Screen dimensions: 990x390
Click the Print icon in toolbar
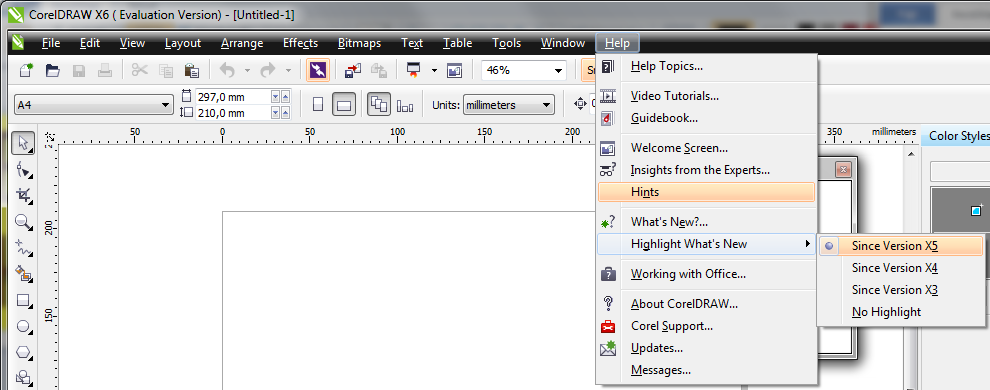pyautogui.click(x=105, y=71)
